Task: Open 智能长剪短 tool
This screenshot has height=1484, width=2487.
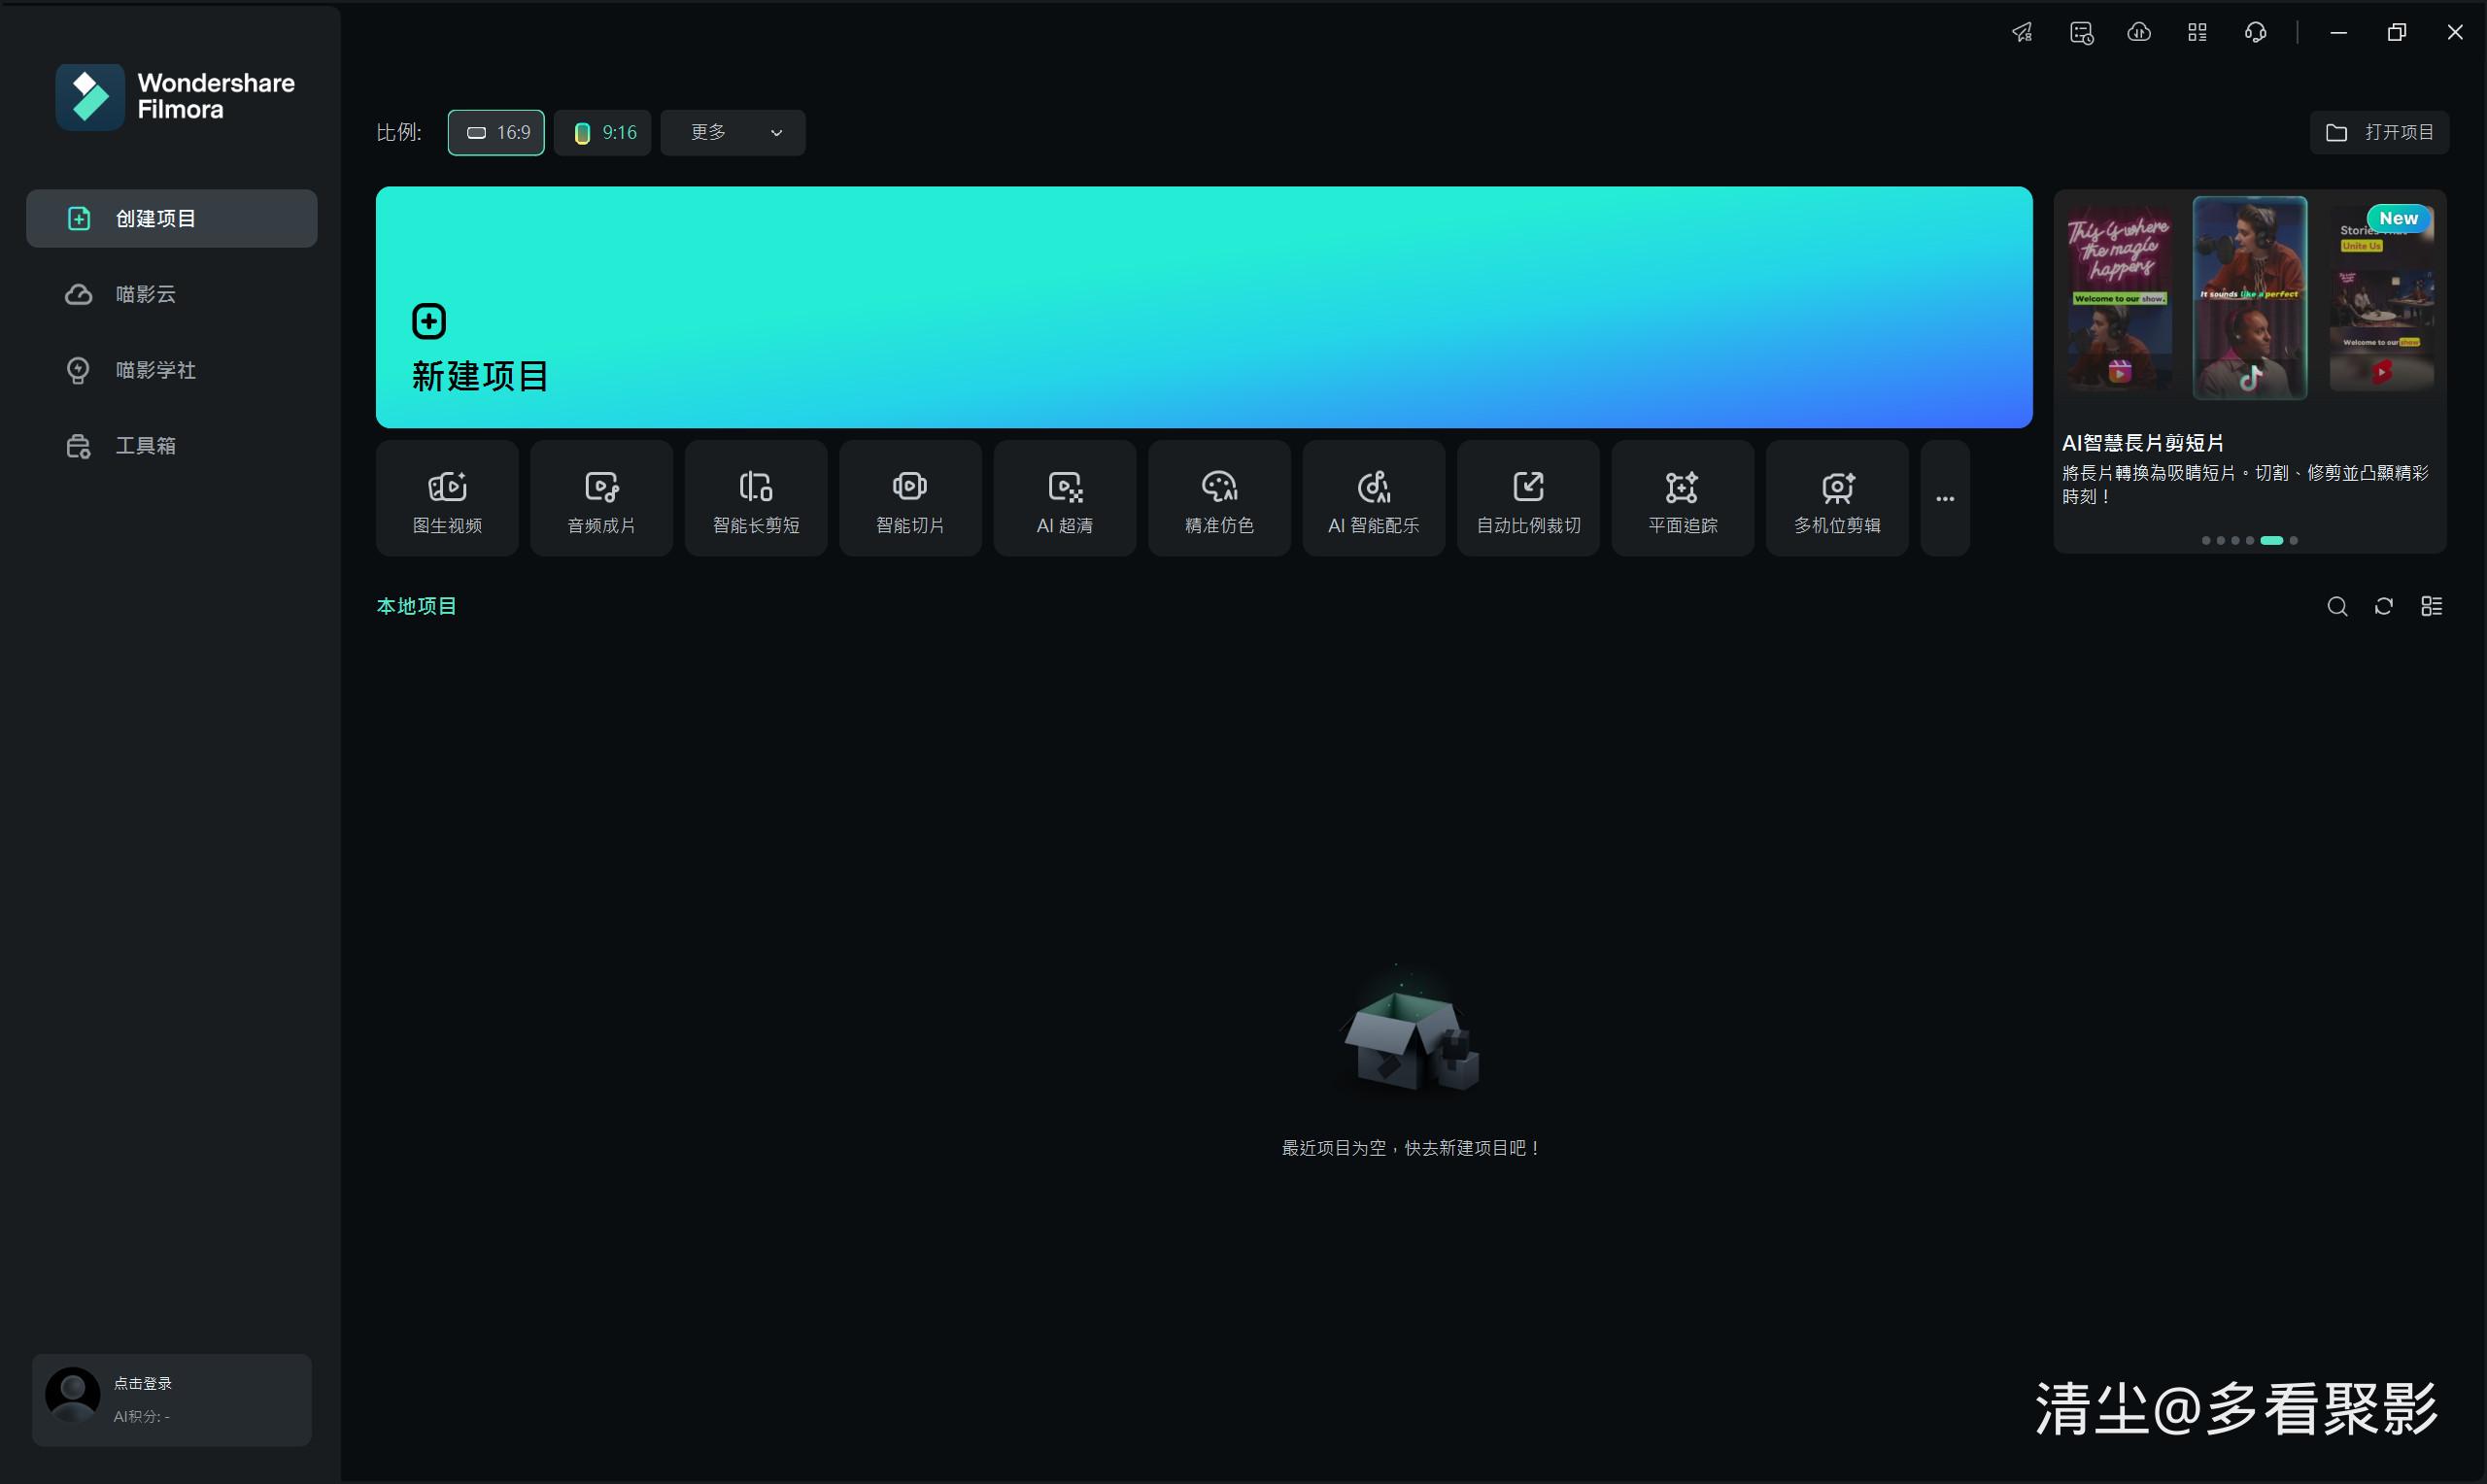Action: pyautogui.click(x=756, y=498)
